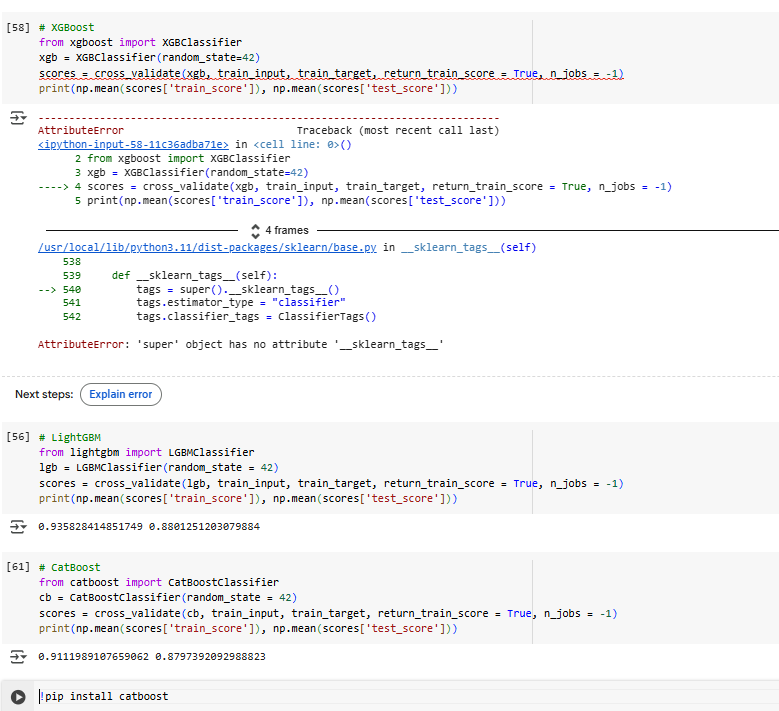Click the LightGBM output 0.935828414851749 0.8801251203079884
This screenshot has height=711, width=779.
149,527
